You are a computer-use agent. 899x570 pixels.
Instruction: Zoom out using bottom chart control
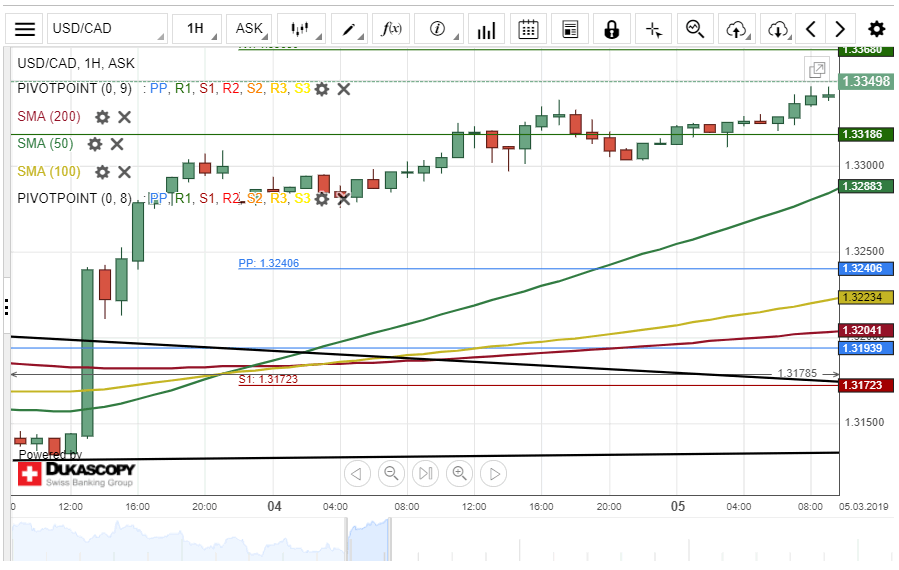coord(391,473)
